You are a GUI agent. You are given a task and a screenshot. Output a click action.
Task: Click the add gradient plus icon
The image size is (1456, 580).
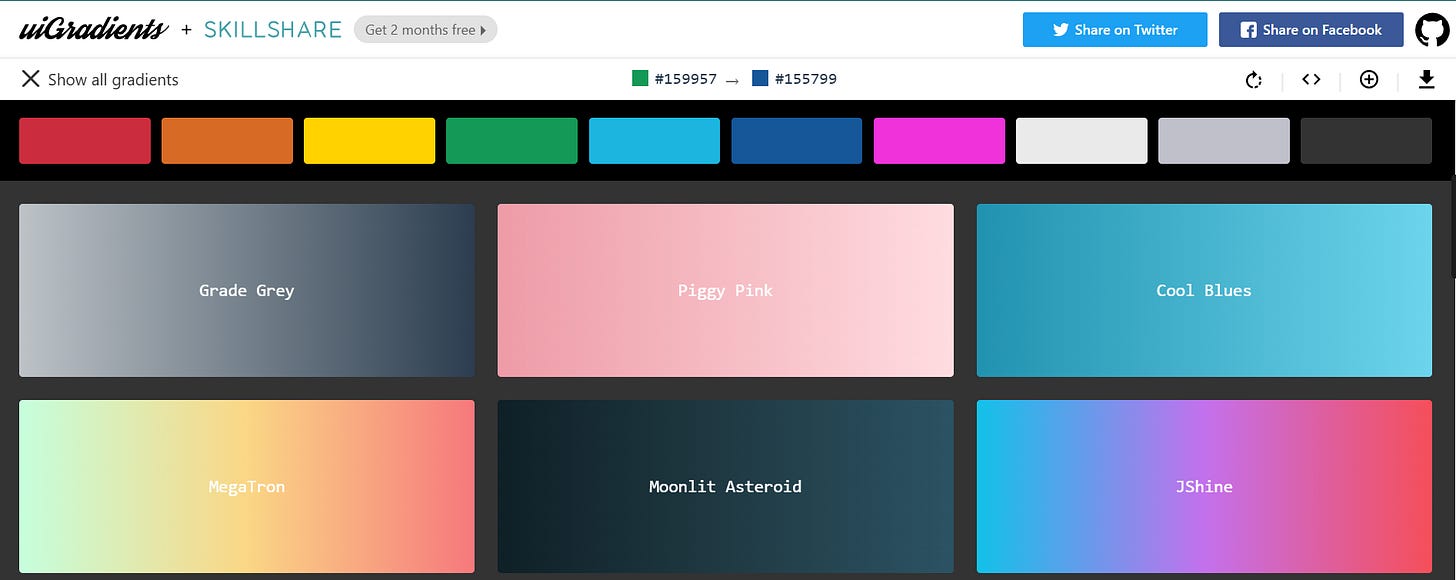[x=1369, y=80]
